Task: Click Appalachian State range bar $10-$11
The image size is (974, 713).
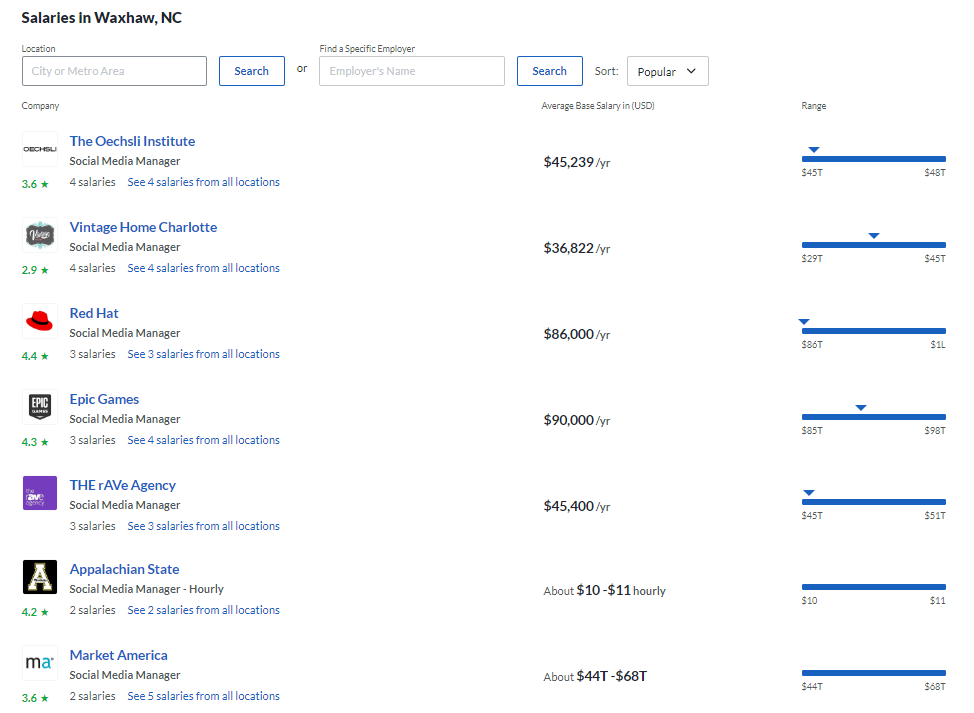Action: coord(873,587)
